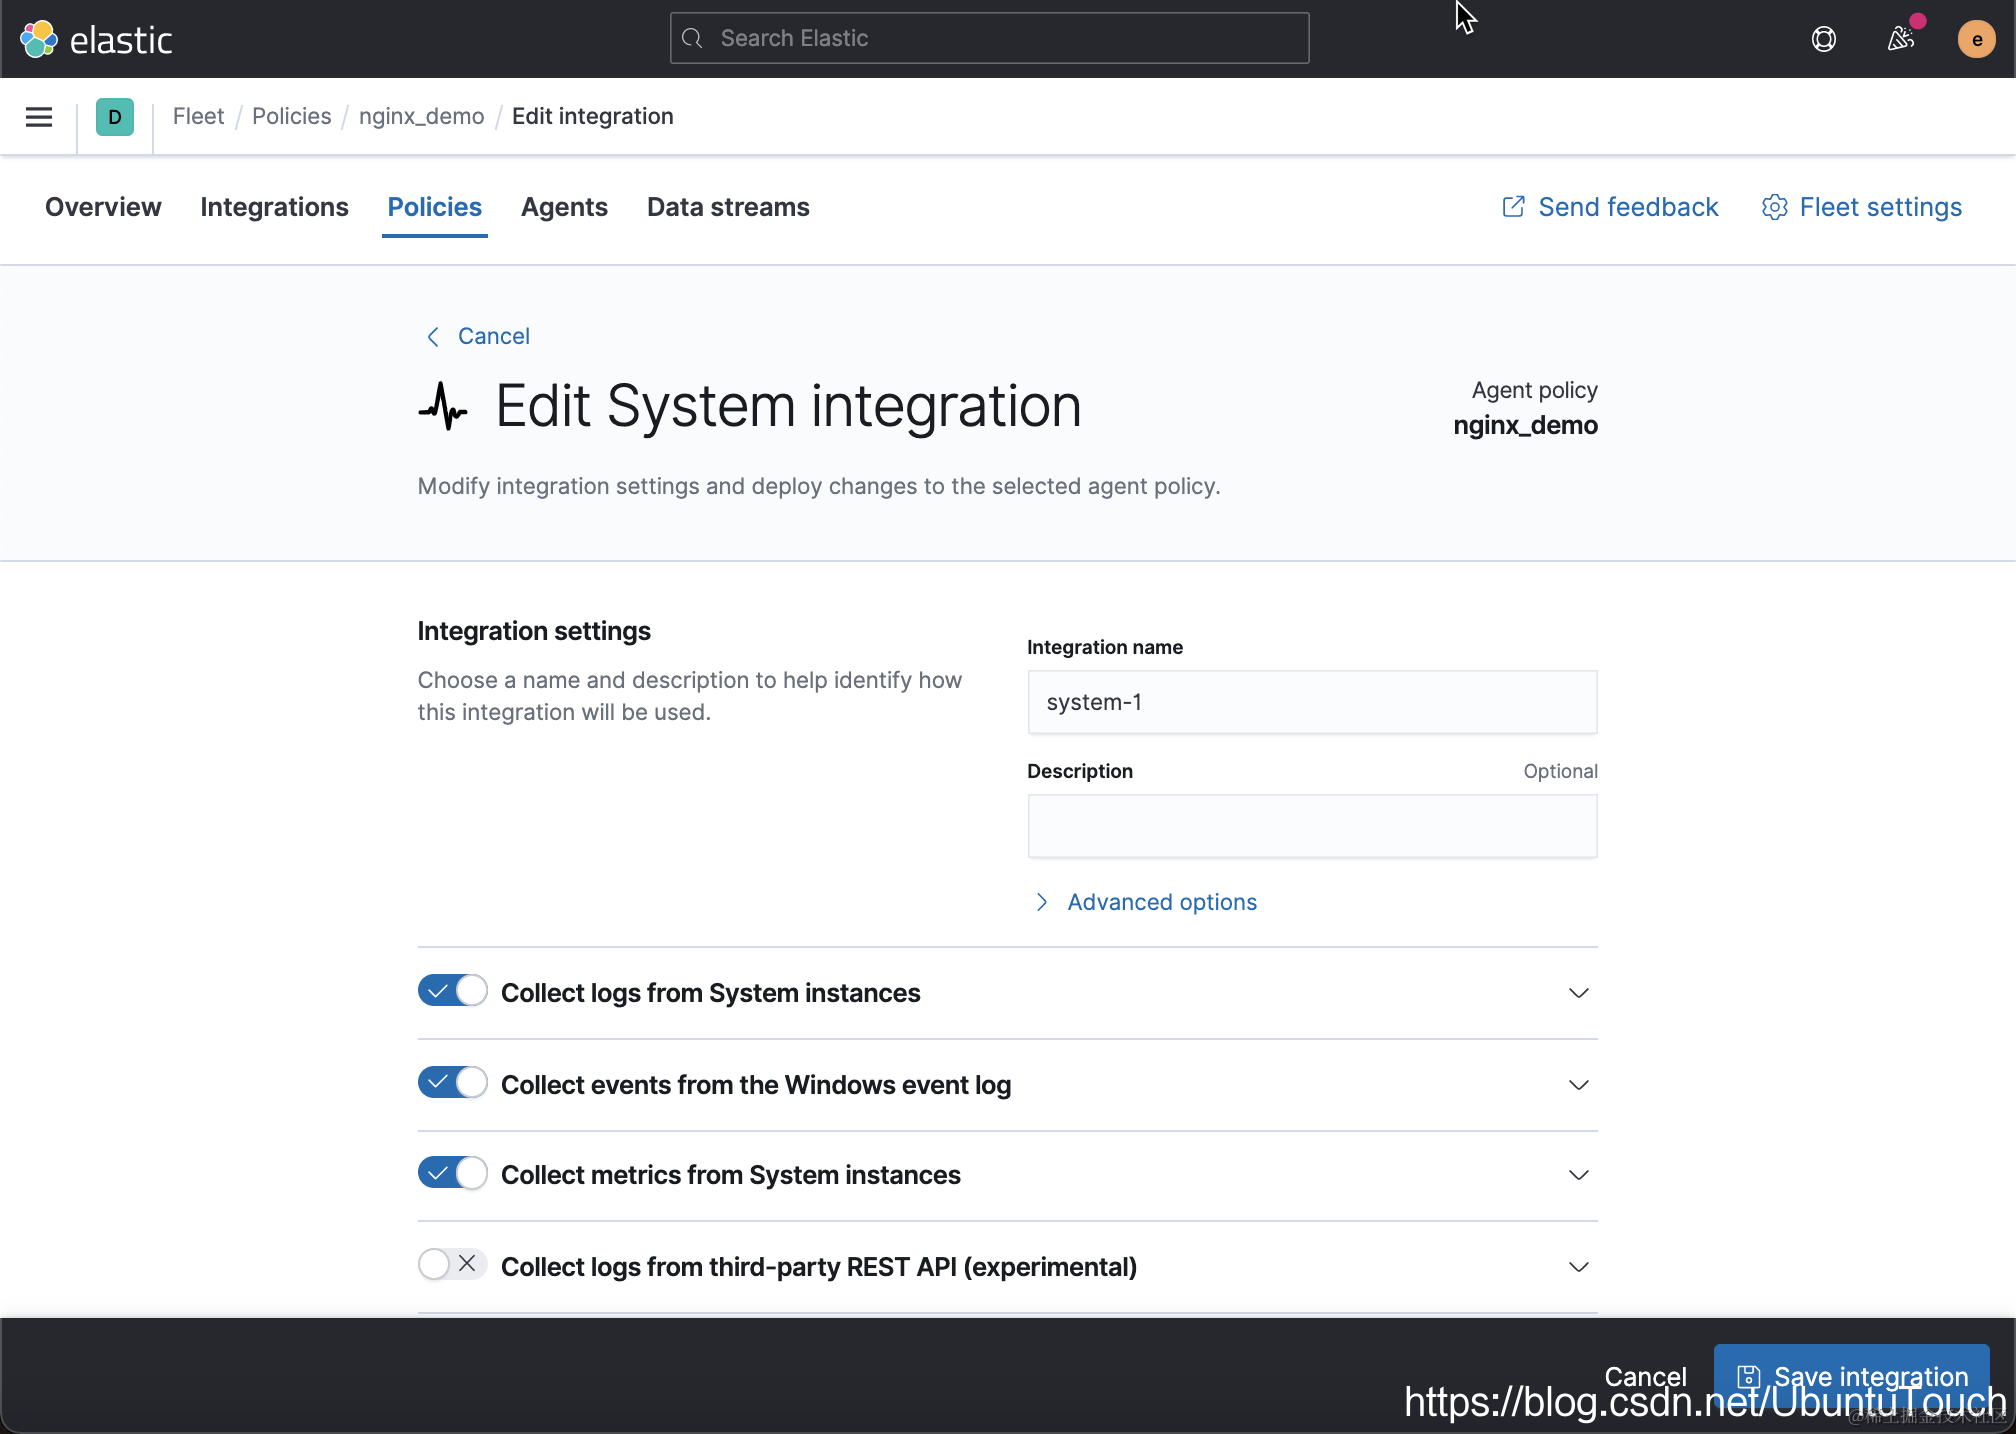
Task: Click the user avatar 'e'
Action: 1975,40
